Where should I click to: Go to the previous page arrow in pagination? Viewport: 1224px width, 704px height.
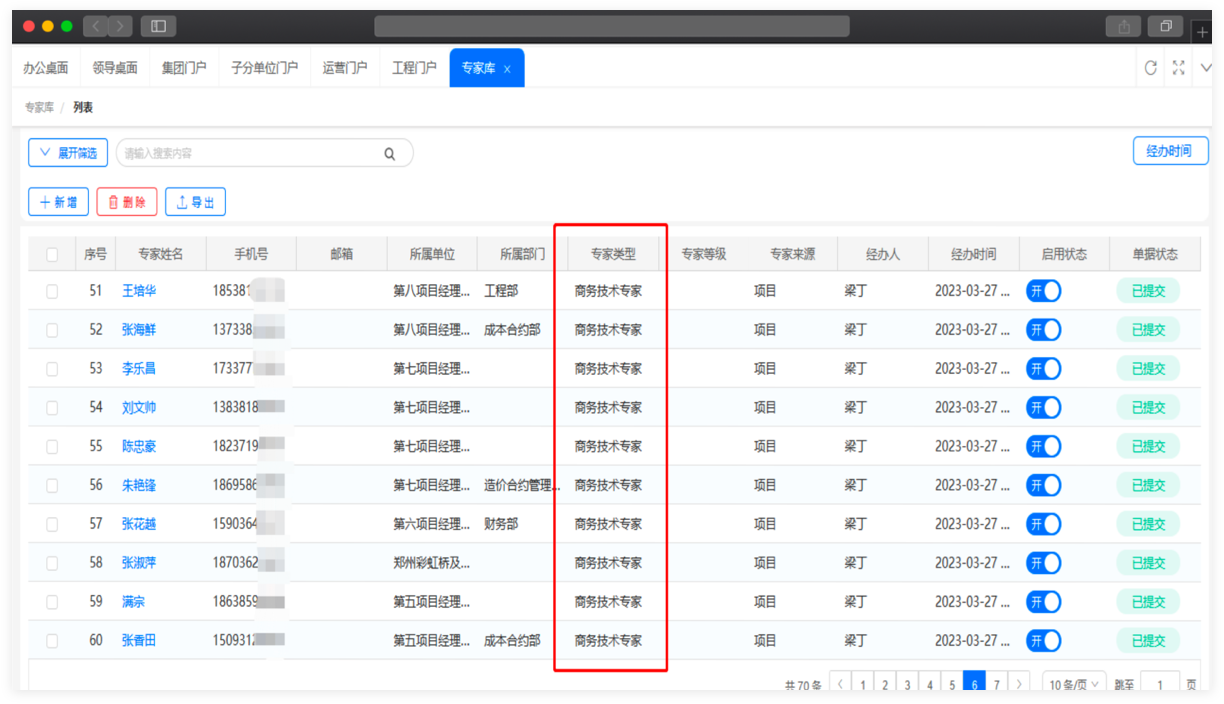[x=840, y=684]
